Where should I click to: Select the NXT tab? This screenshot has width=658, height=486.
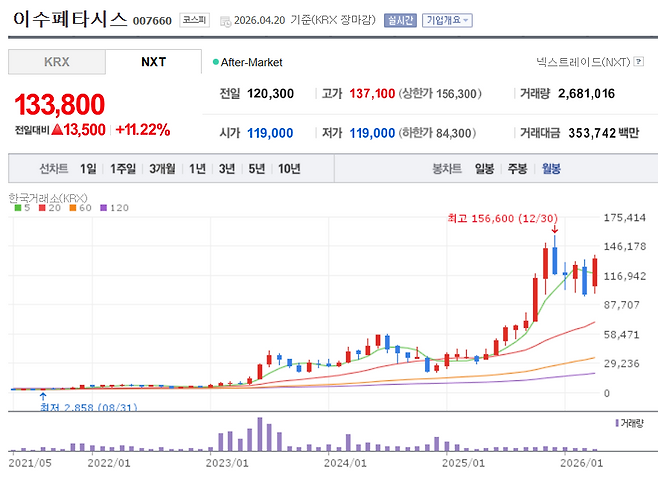(x=153, y=61)
